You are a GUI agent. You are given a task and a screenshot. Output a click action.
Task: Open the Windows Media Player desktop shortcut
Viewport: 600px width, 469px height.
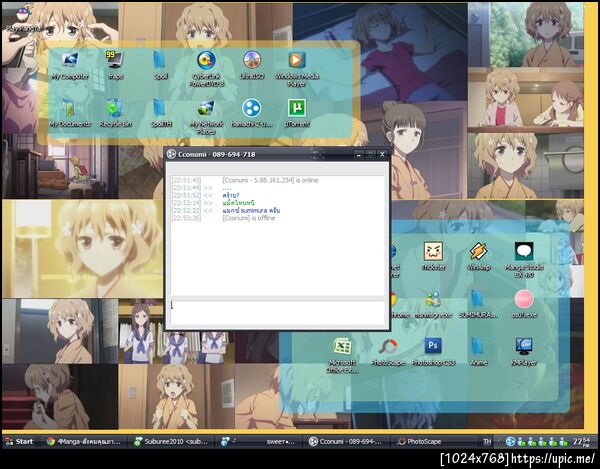[297, 69]
